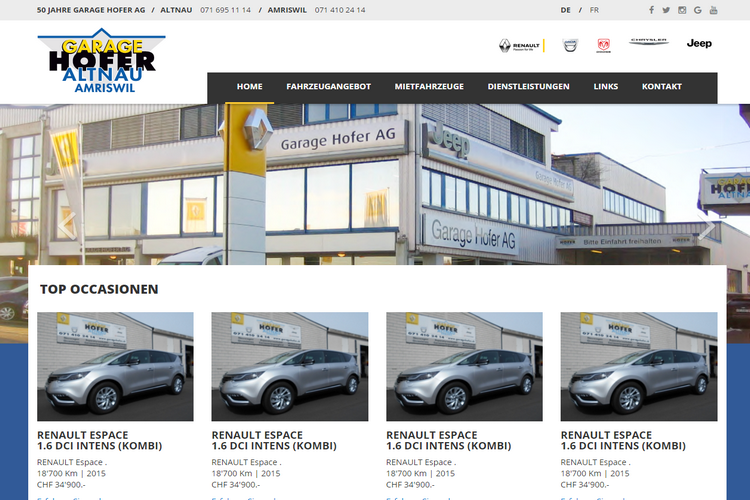750x500 pixels.
Task: Click third card's Renault Espace title
Action: tap(449, 441)
